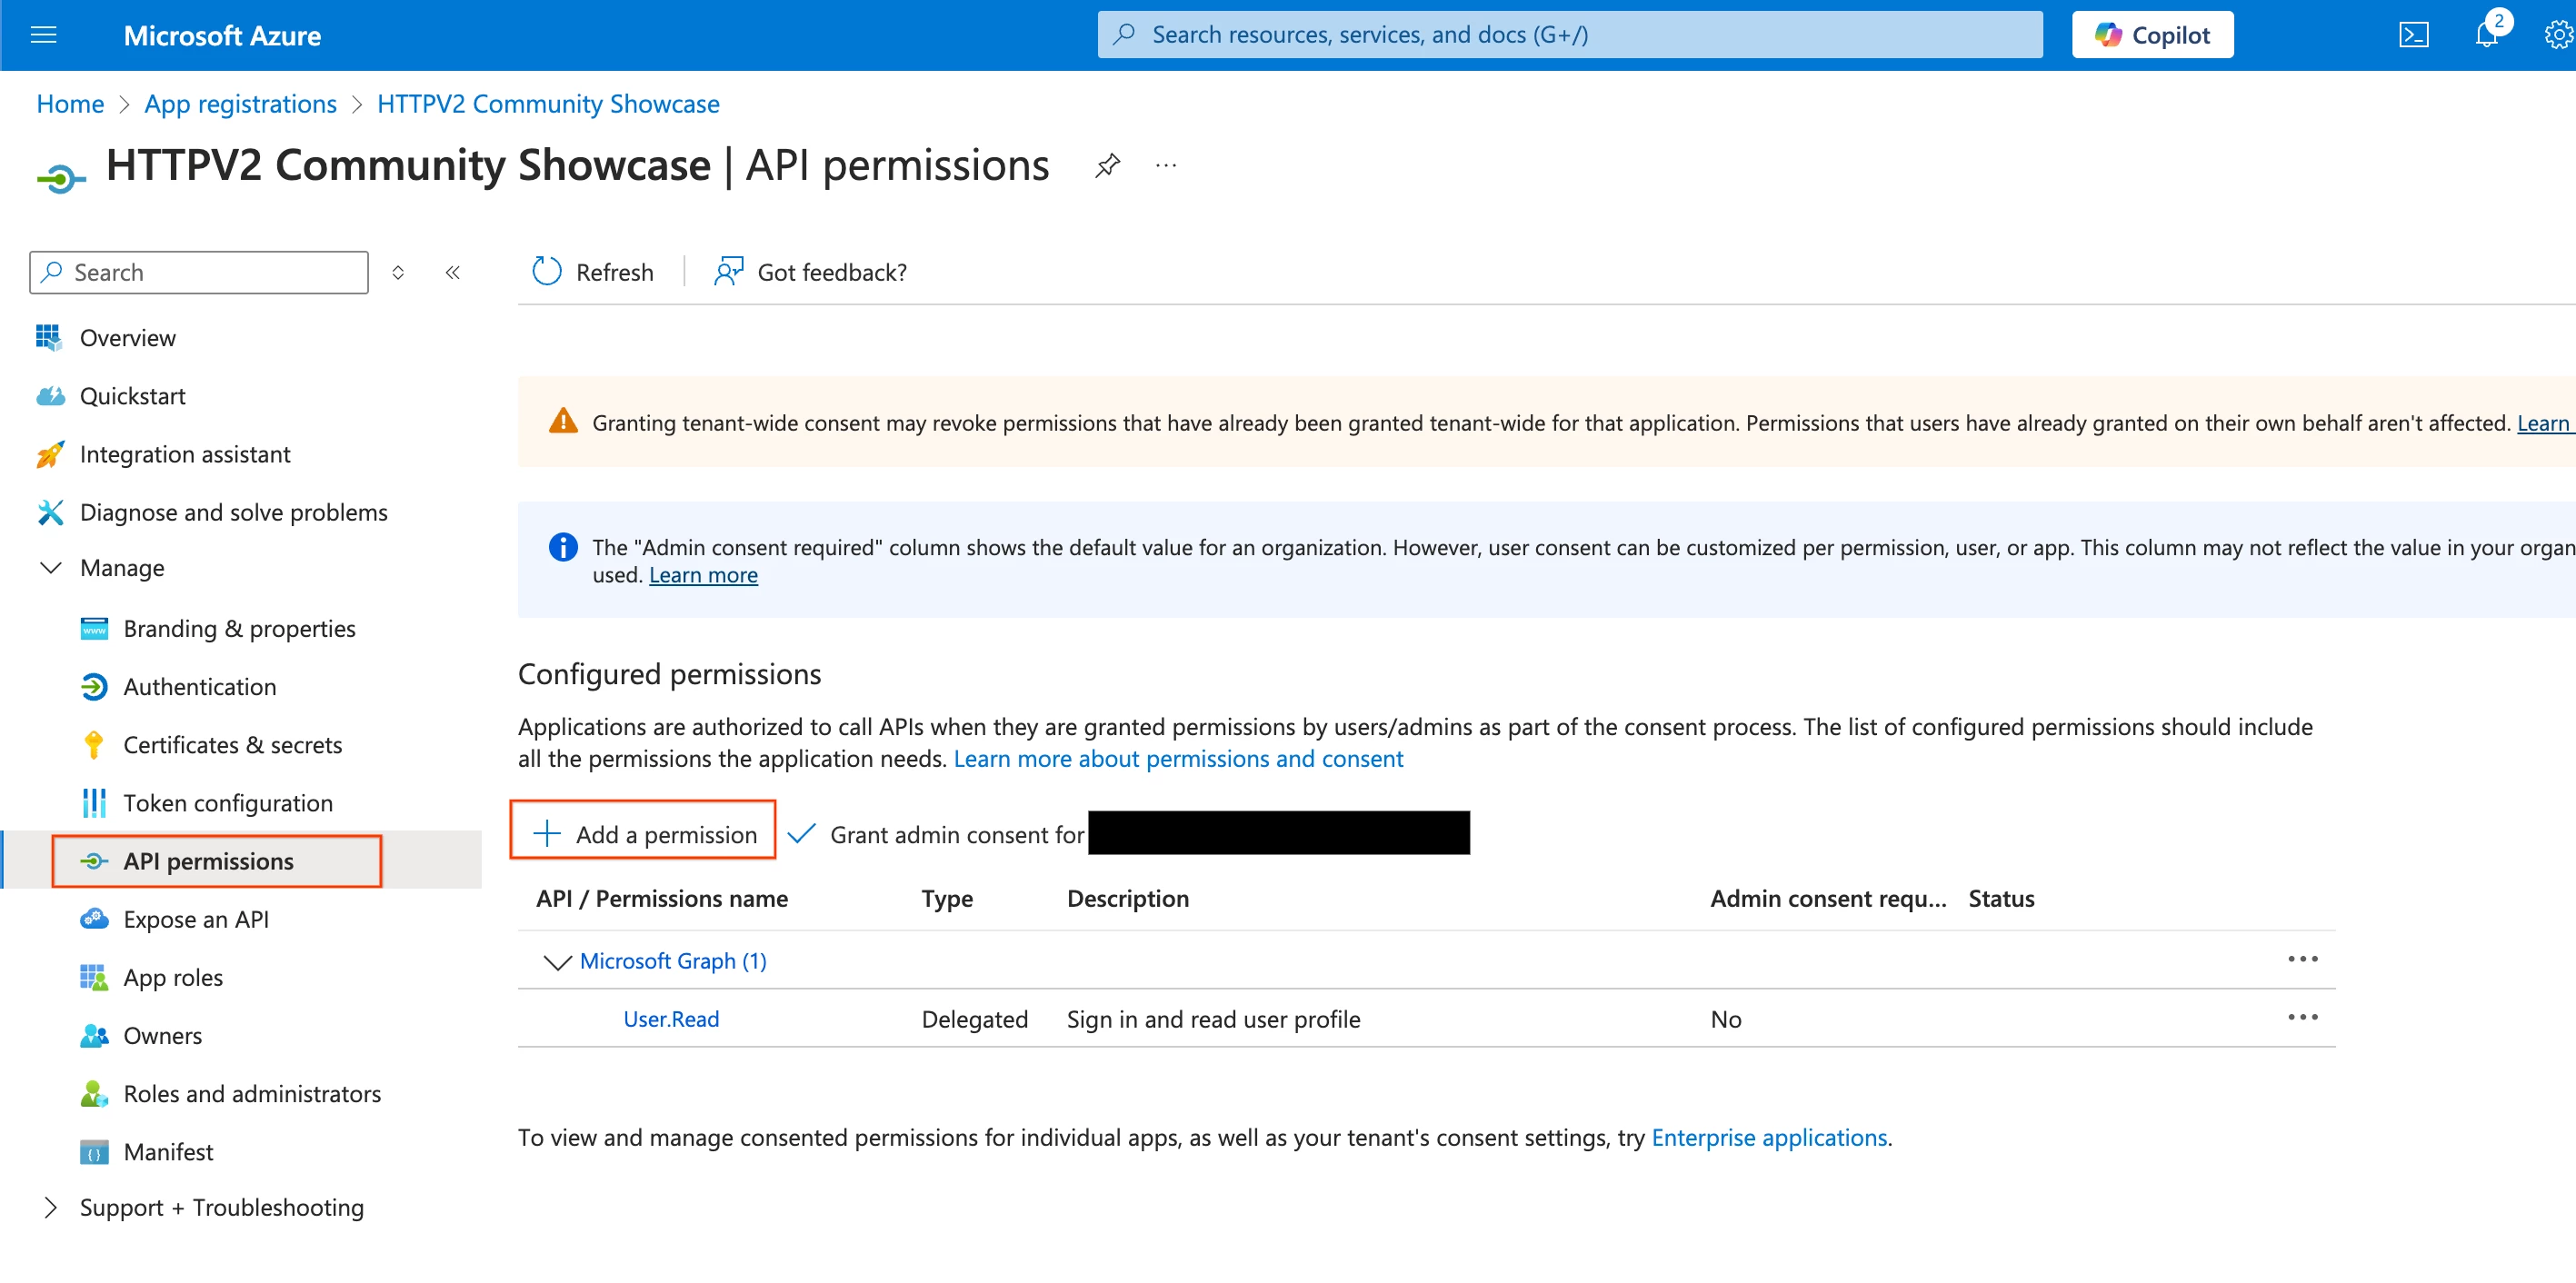Open Token configuration
Viewport: 2576px width, 1283px height.
228,802
